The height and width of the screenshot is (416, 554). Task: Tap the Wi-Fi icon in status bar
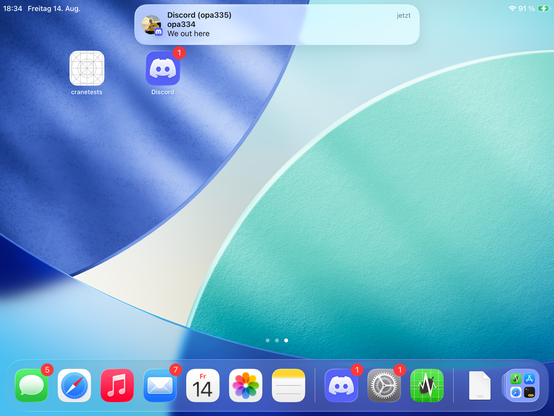tap(512, 8)
